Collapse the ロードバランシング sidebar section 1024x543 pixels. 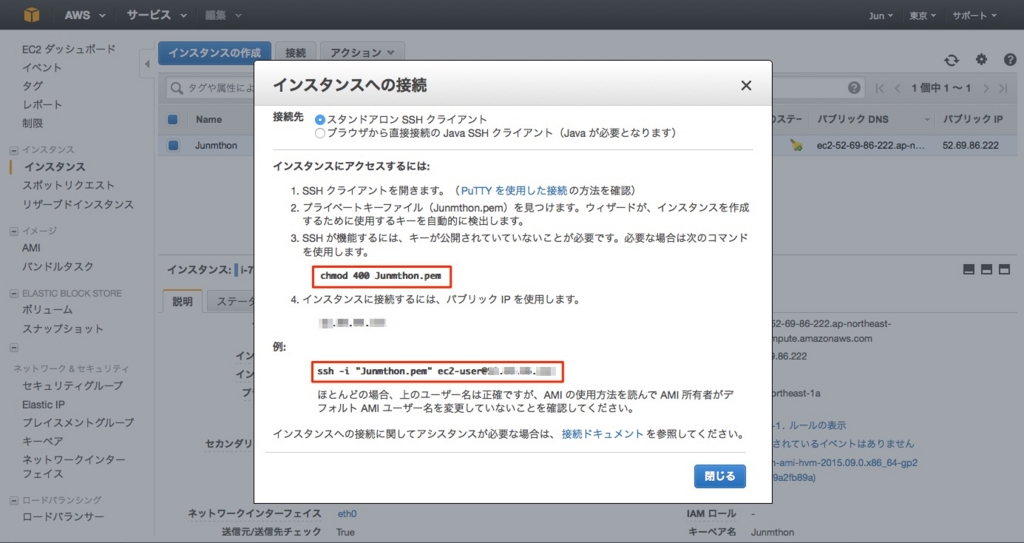(14, 501)
